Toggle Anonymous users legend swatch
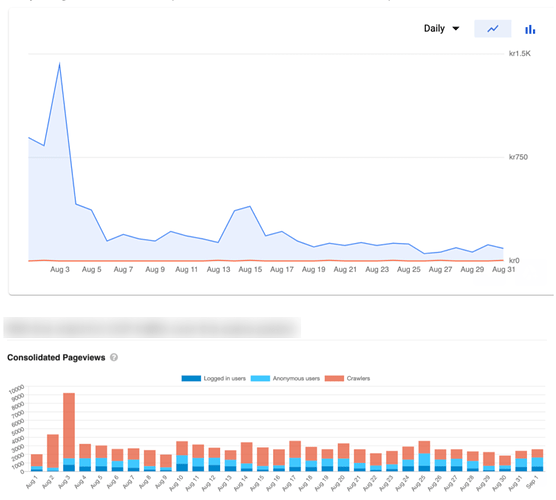Image resolution: width=556 pixels, height=500 pixels. [x=260, y=378]
